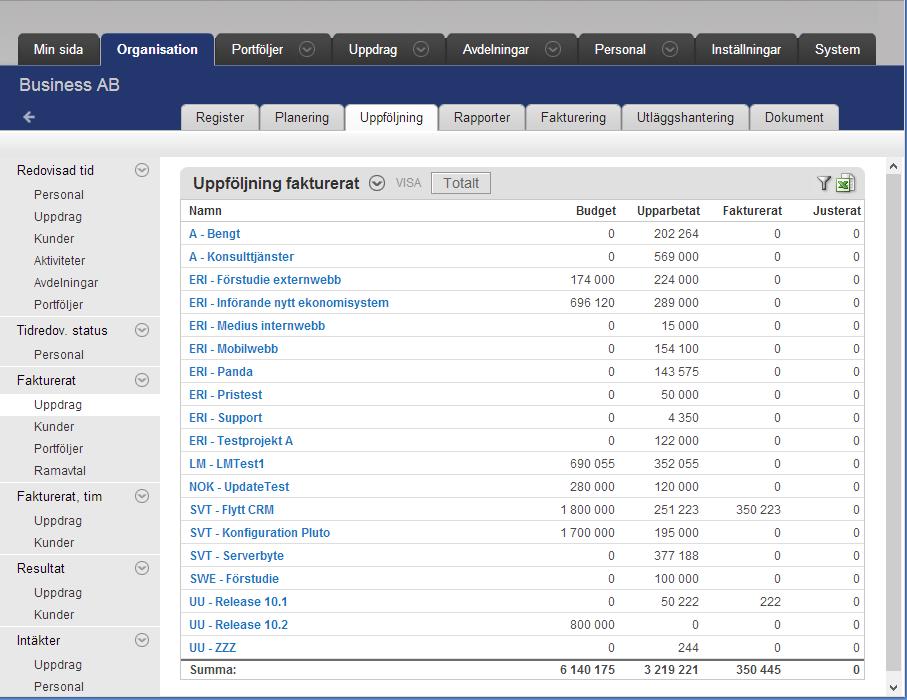Collapse the Resultat sidebar section
Viewport: 907px width, 700px height.
pyautogui.click(x=142, y=568)
